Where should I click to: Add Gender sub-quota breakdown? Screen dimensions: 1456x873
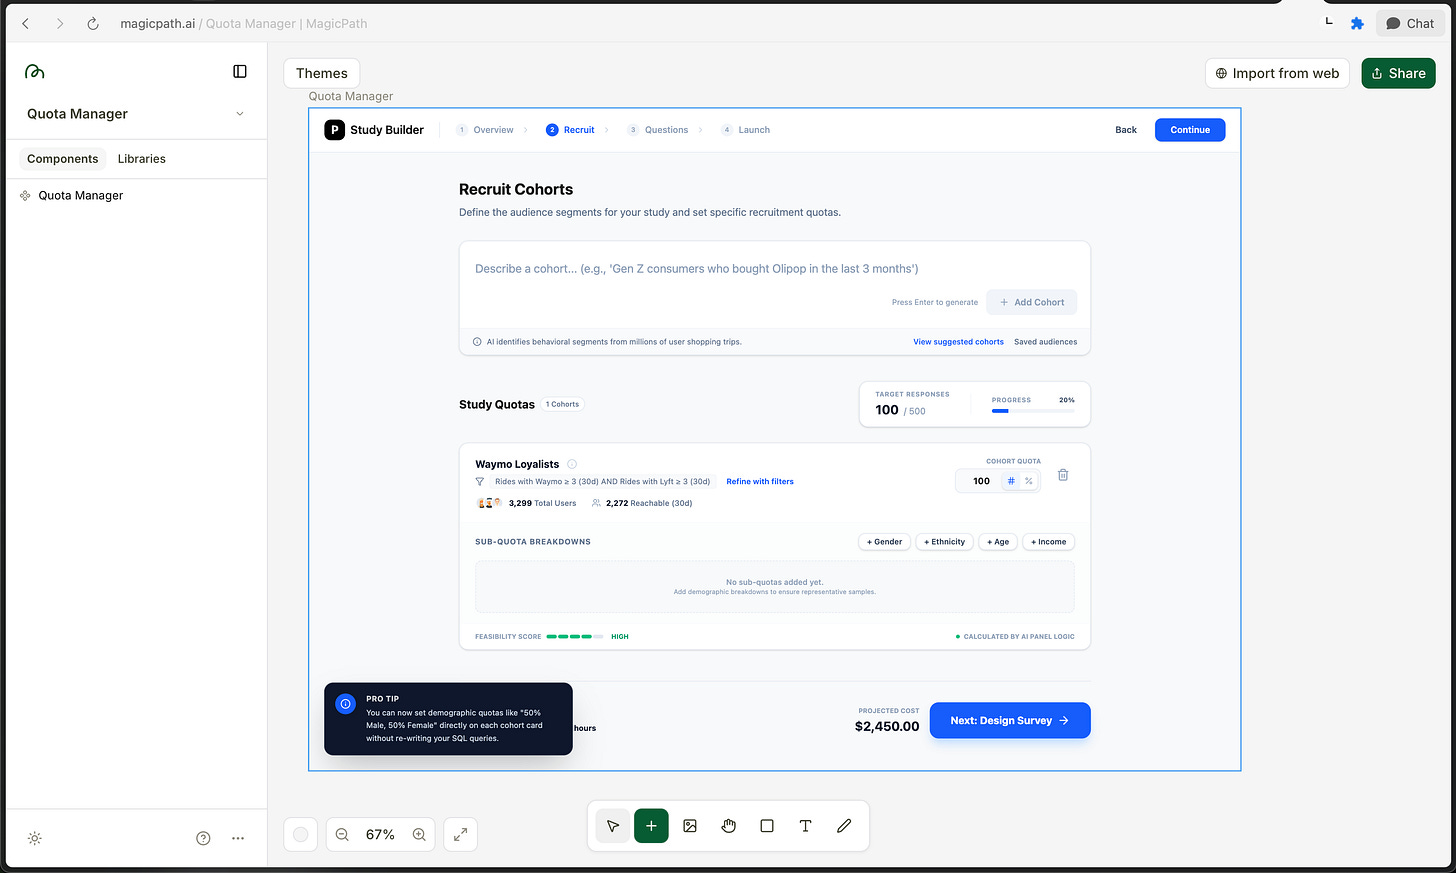[884, 542]
